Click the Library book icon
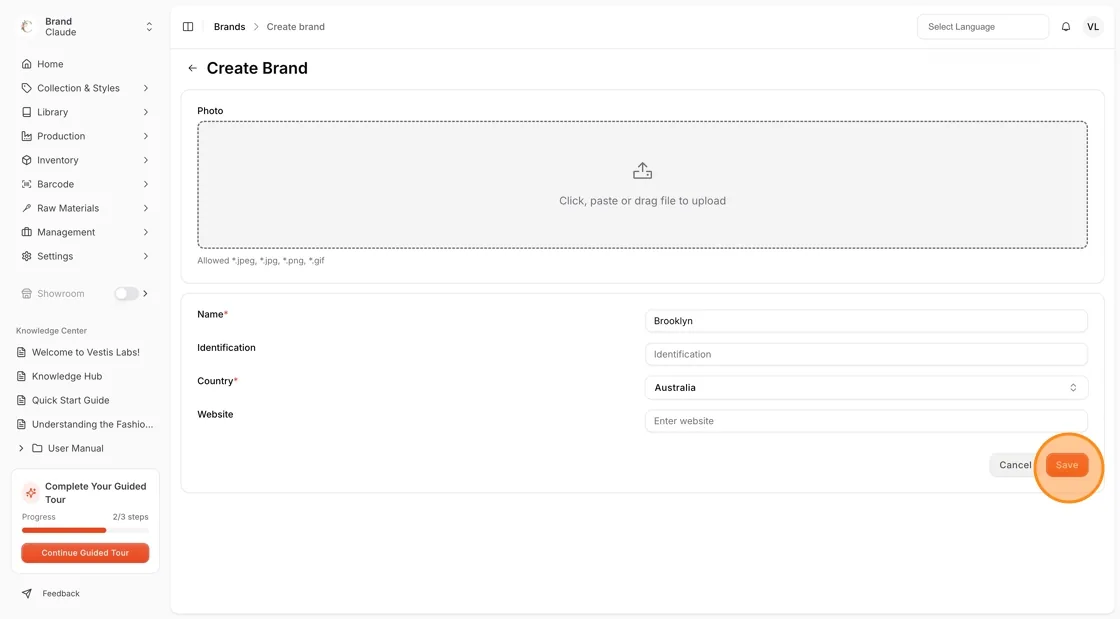 click(x=26, y=112)
